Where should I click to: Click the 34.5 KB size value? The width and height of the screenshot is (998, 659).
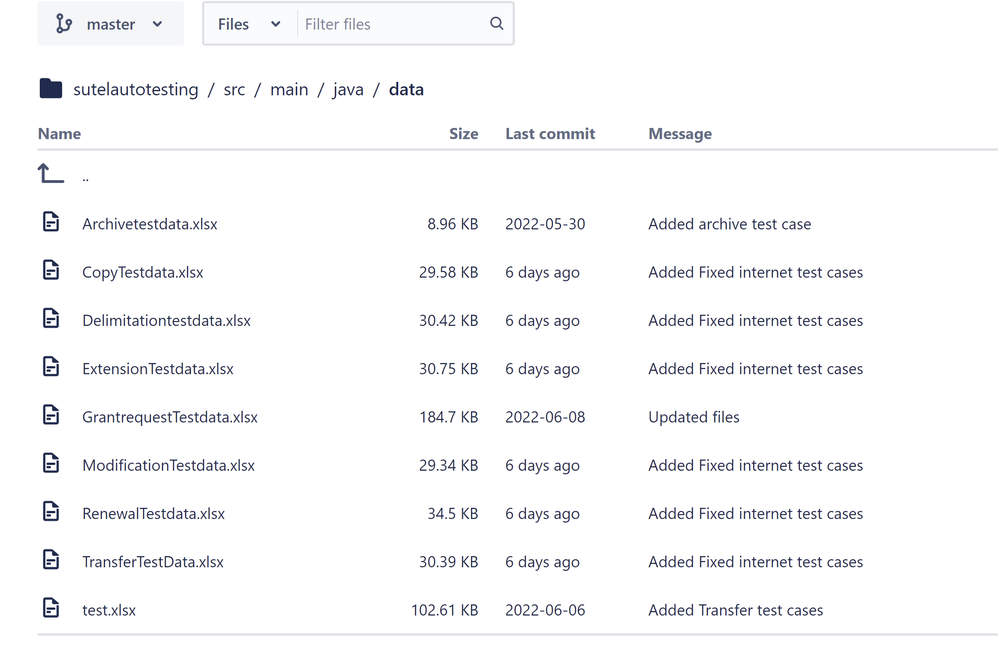pyautogui.click(x=453, y=514)
